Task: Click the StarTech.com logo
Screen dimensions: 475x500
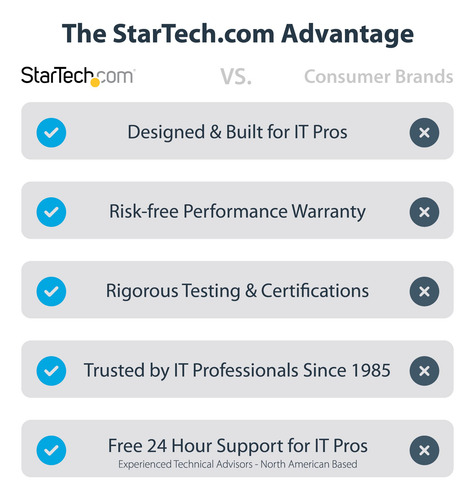Action: coord(78,76)
